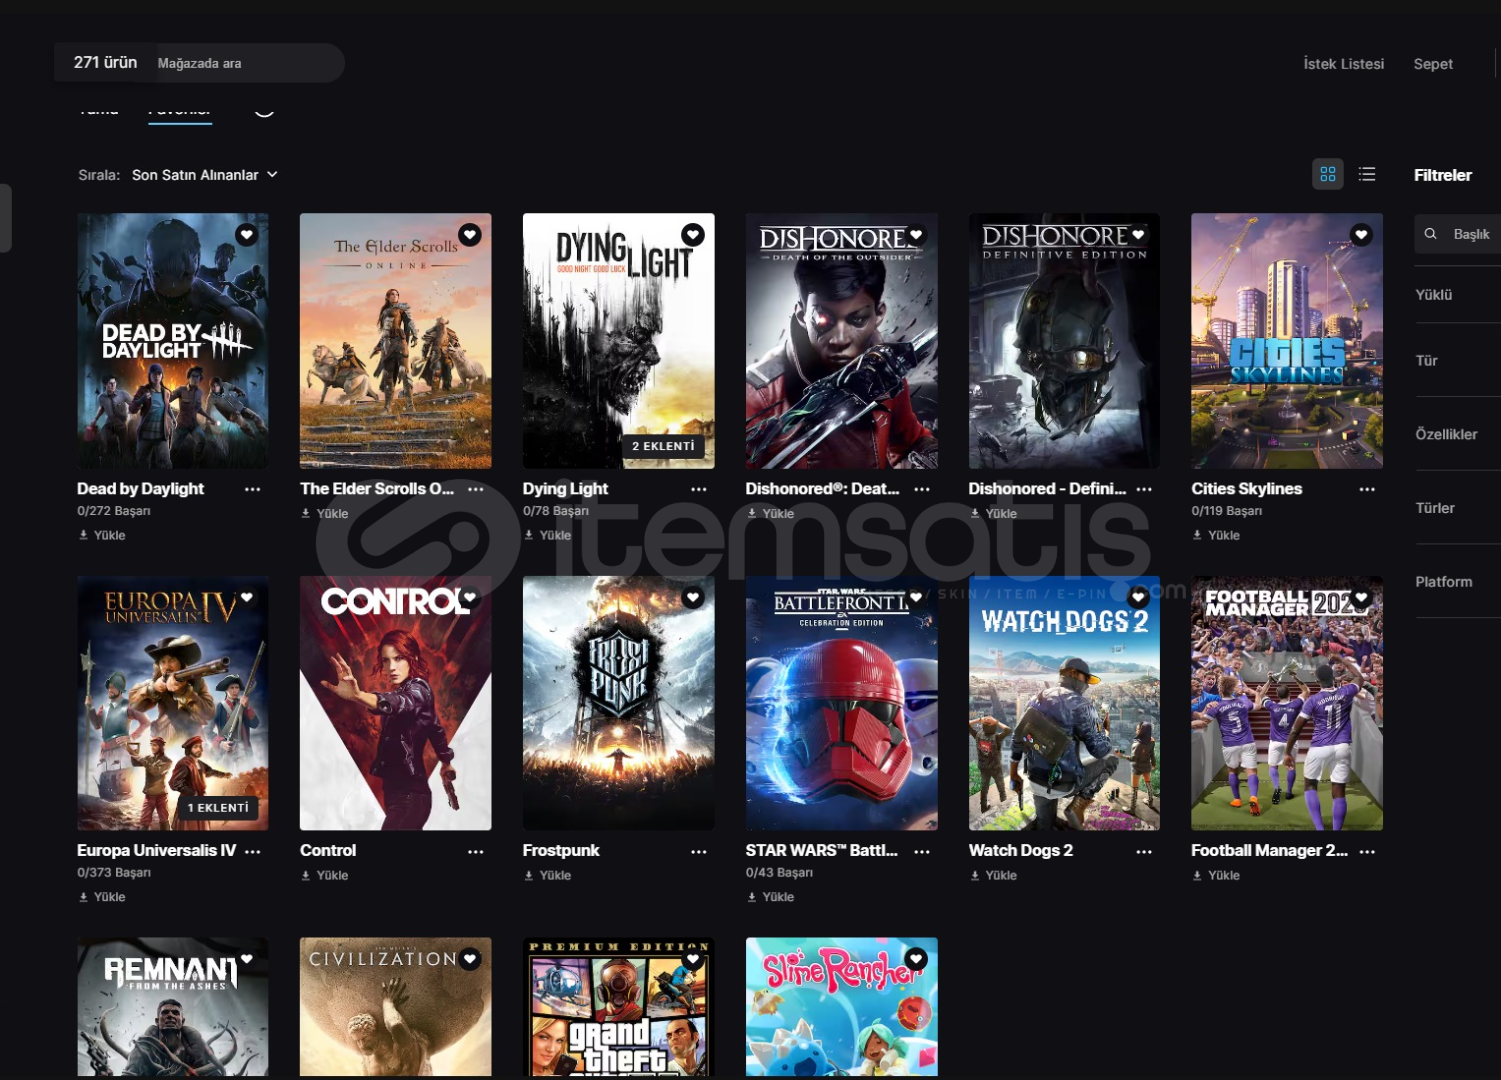Viewport: 1501px width, 1080px height.
Task: Open Slime Rancher cover thumbnail
Action: [842, 1007]
